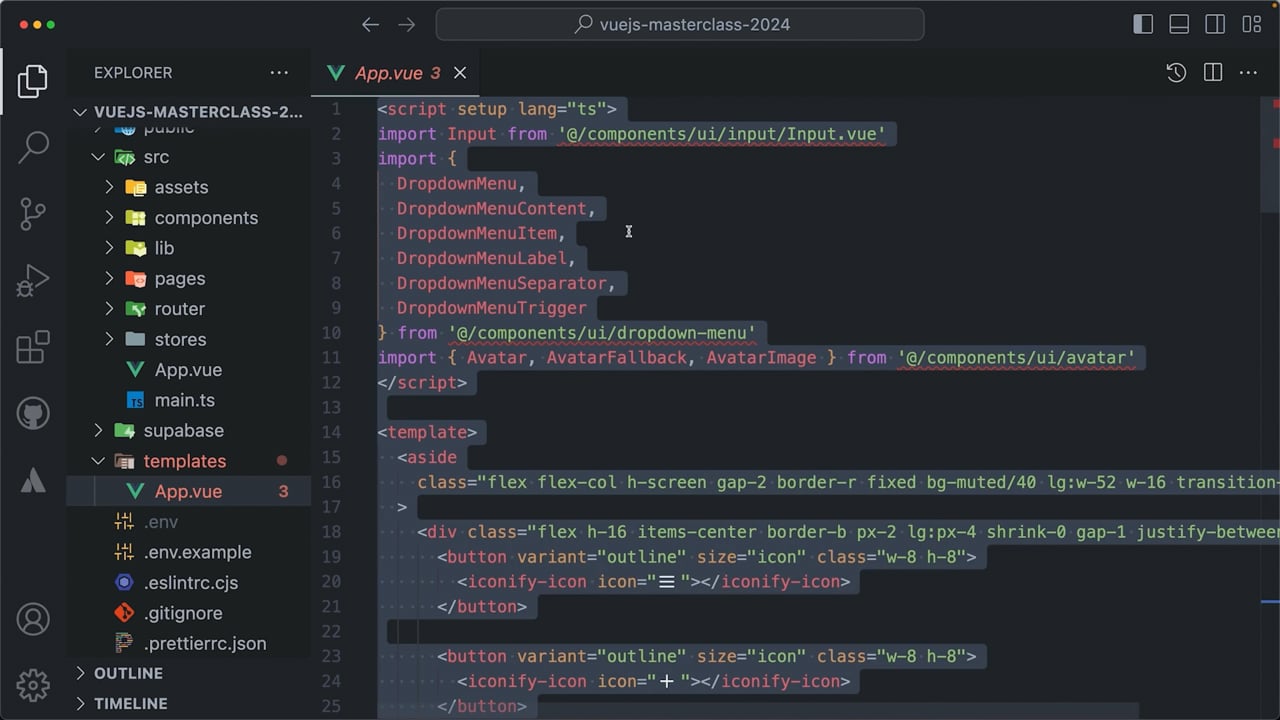Viewport: 1280px width, 720px height.
Task: Click the <template> tag on line 14
Action: (428, 432)
